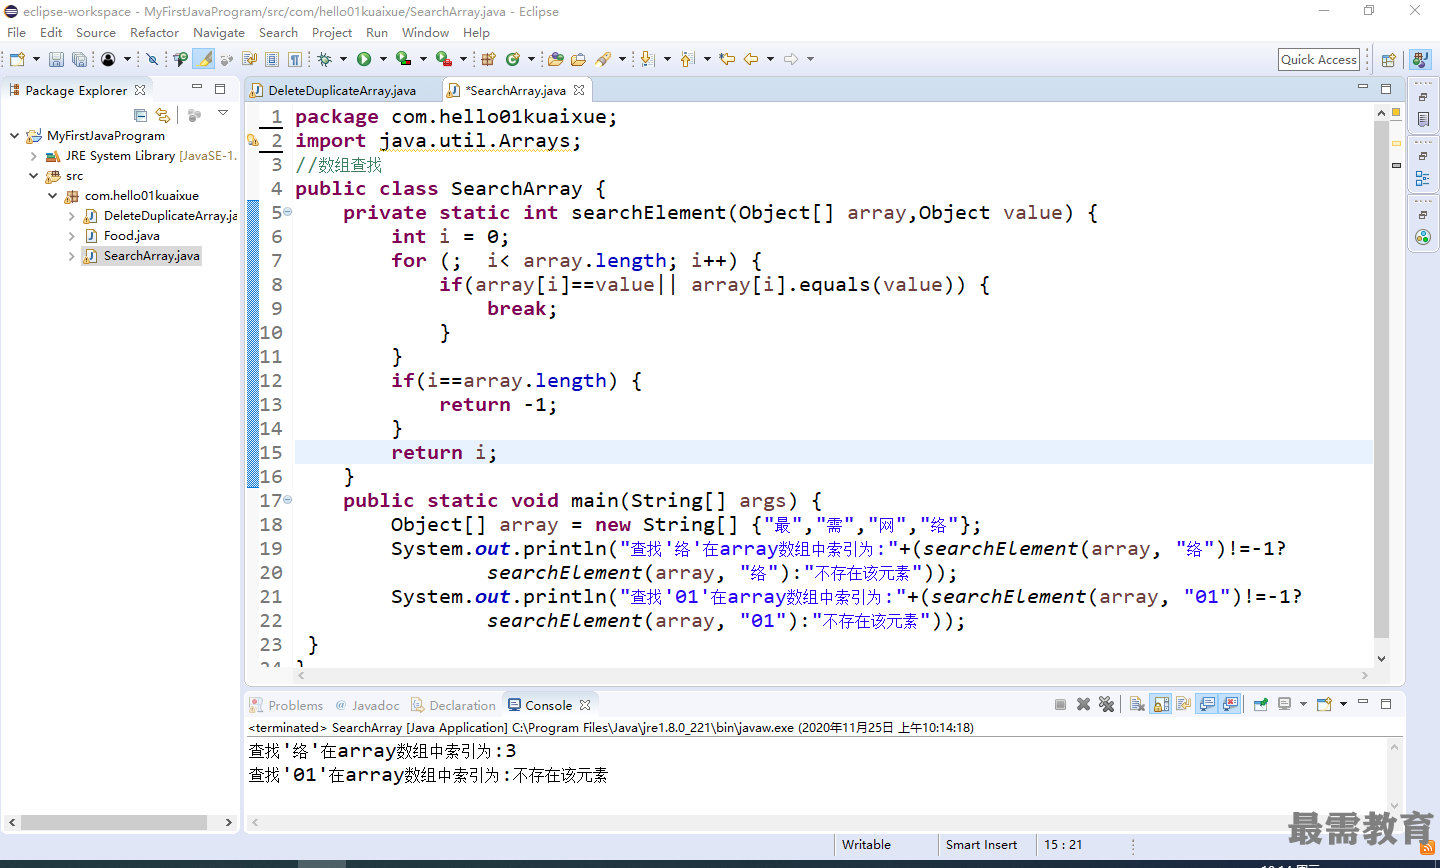Viewport: 1440px width, 868px height.
Task: Open the Navigate menu
Action: tap(219, 33)
